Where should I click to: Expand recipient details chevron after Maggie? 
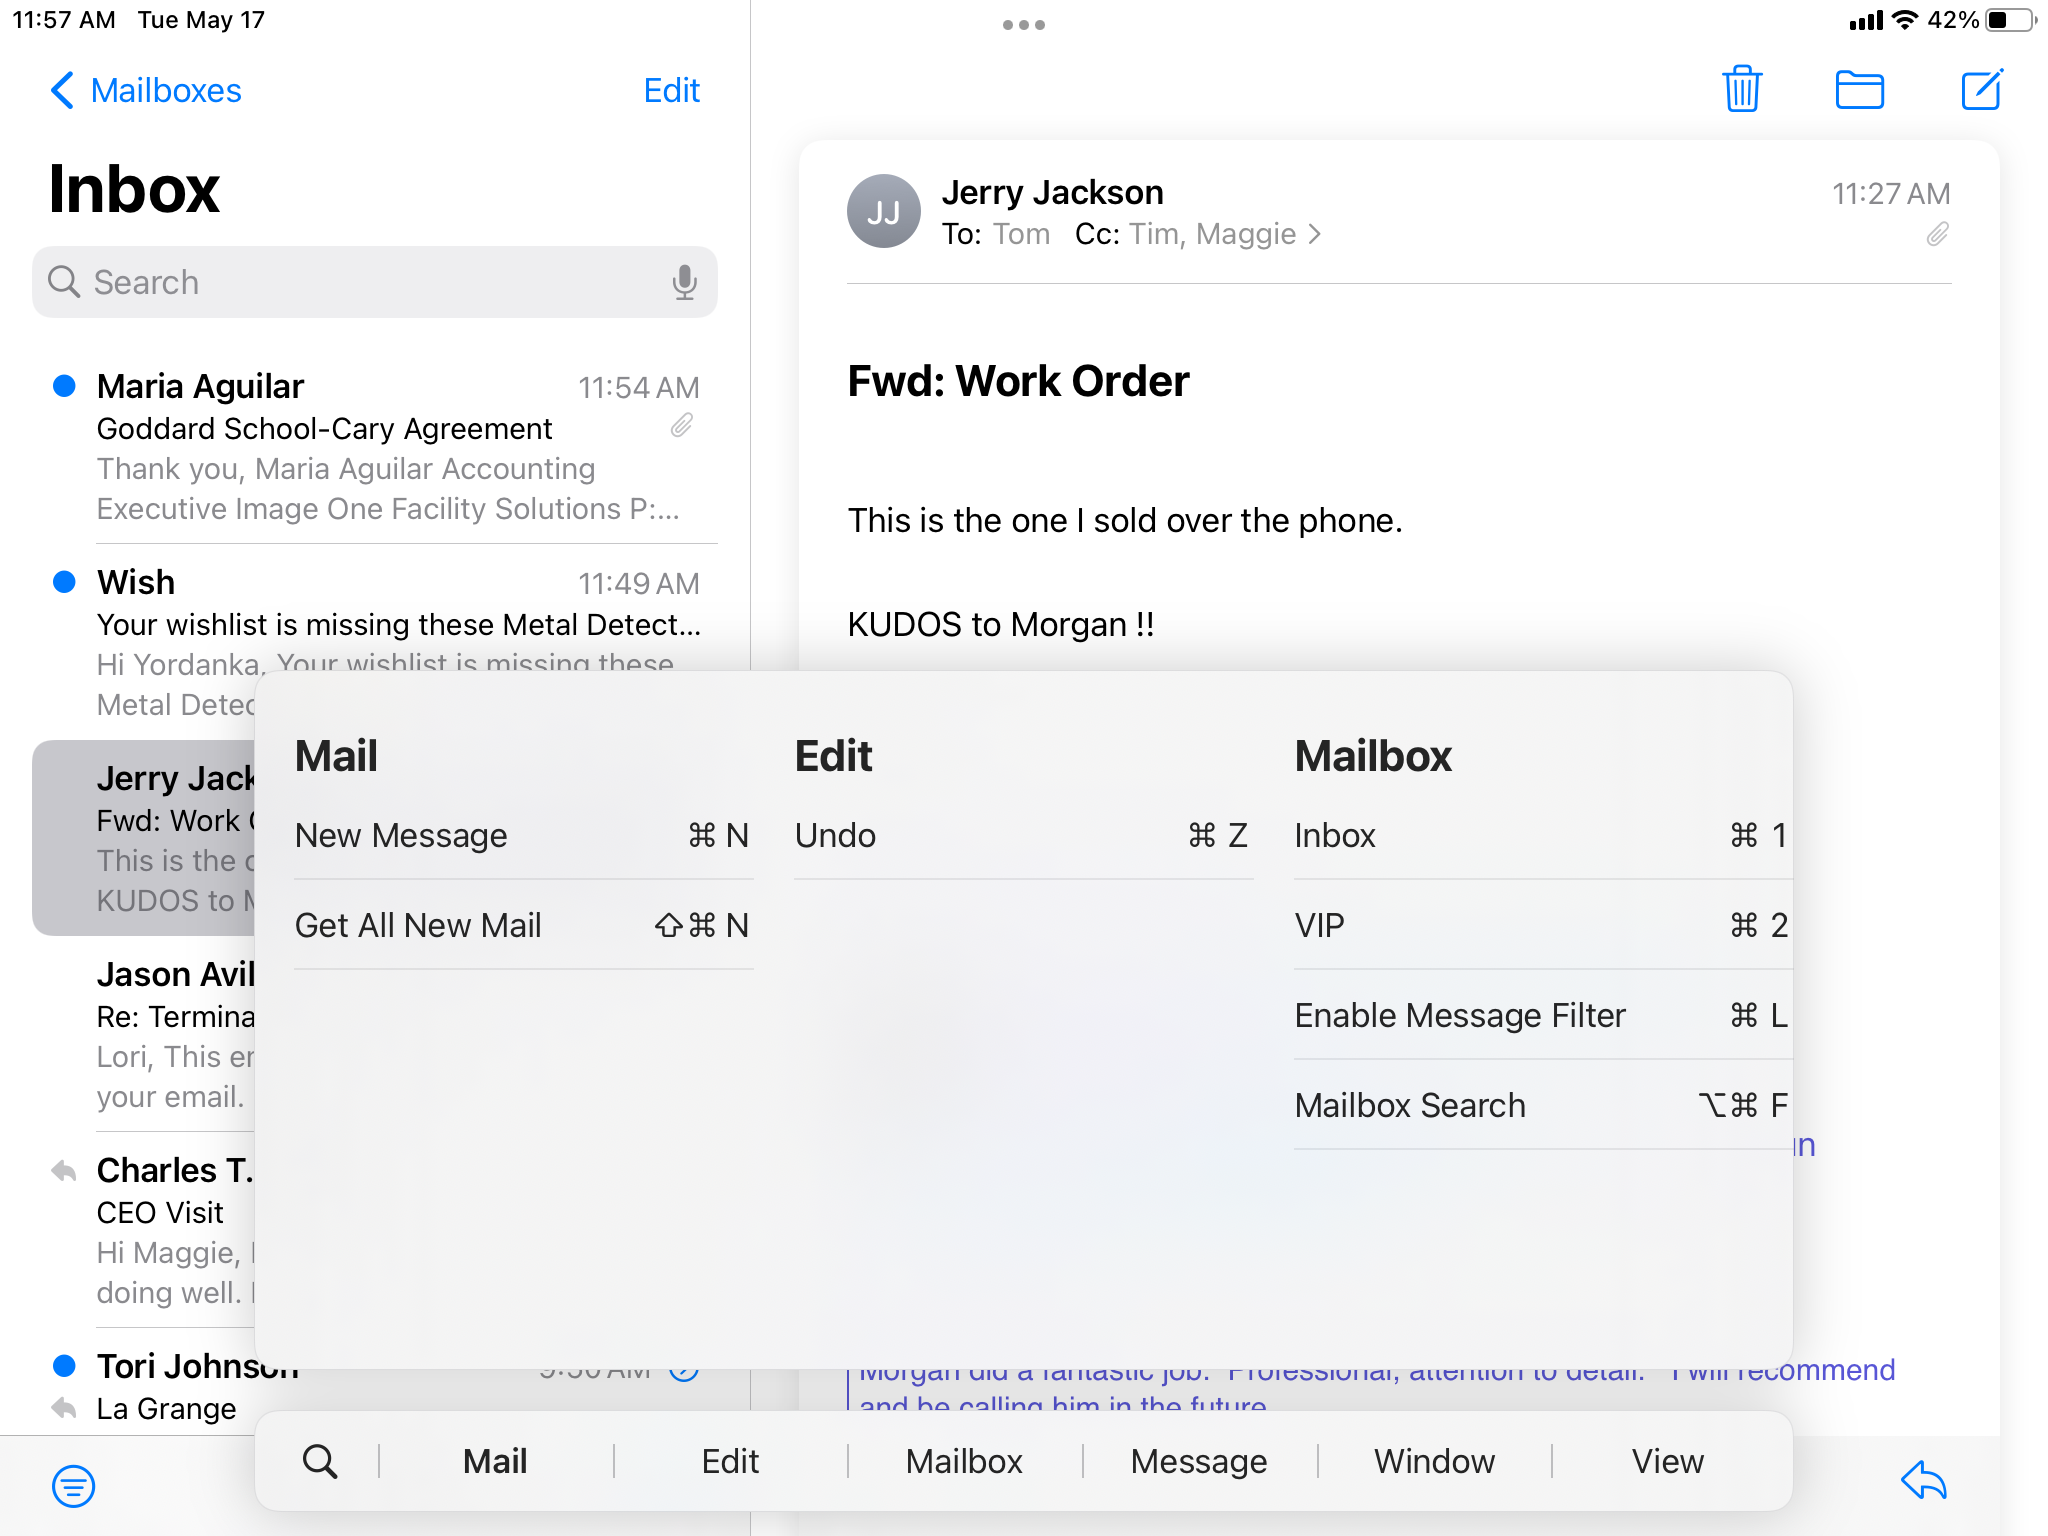[1316, 234]
